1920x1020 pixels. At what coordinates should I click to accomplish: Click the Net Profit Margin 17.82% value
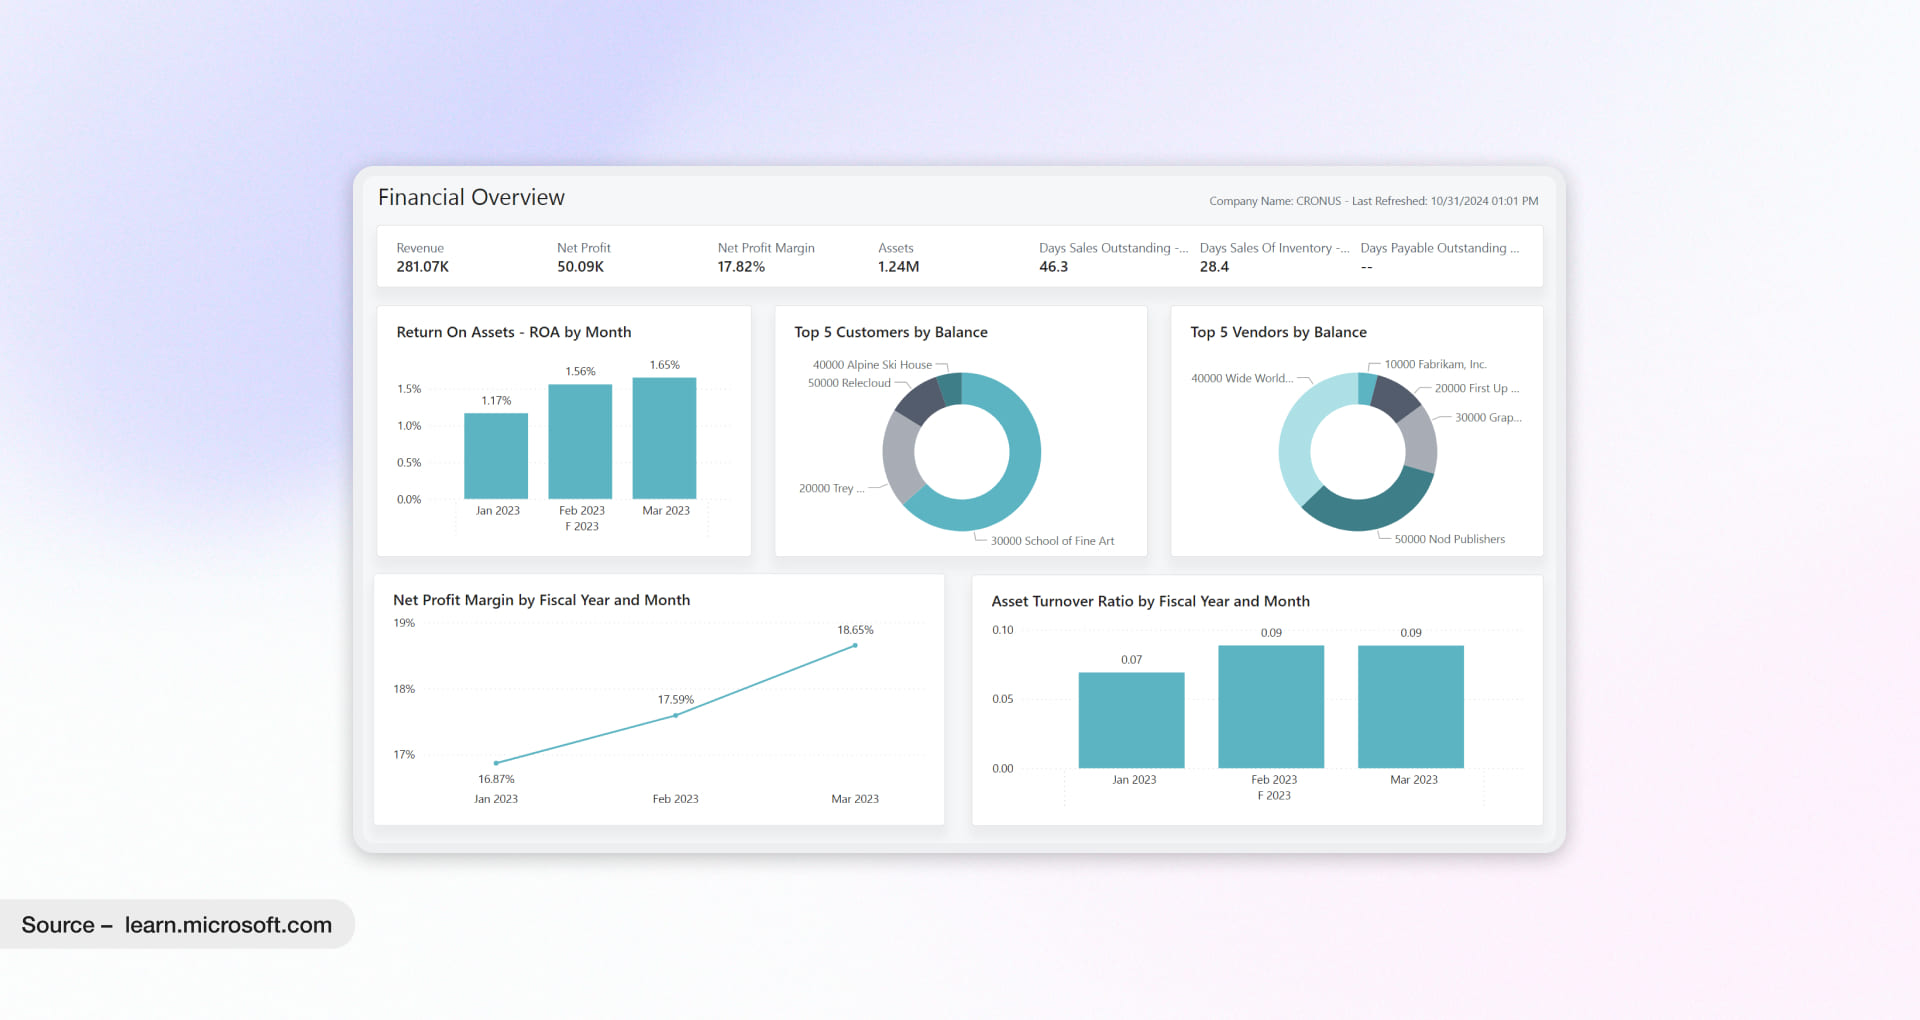pos(741,267)
